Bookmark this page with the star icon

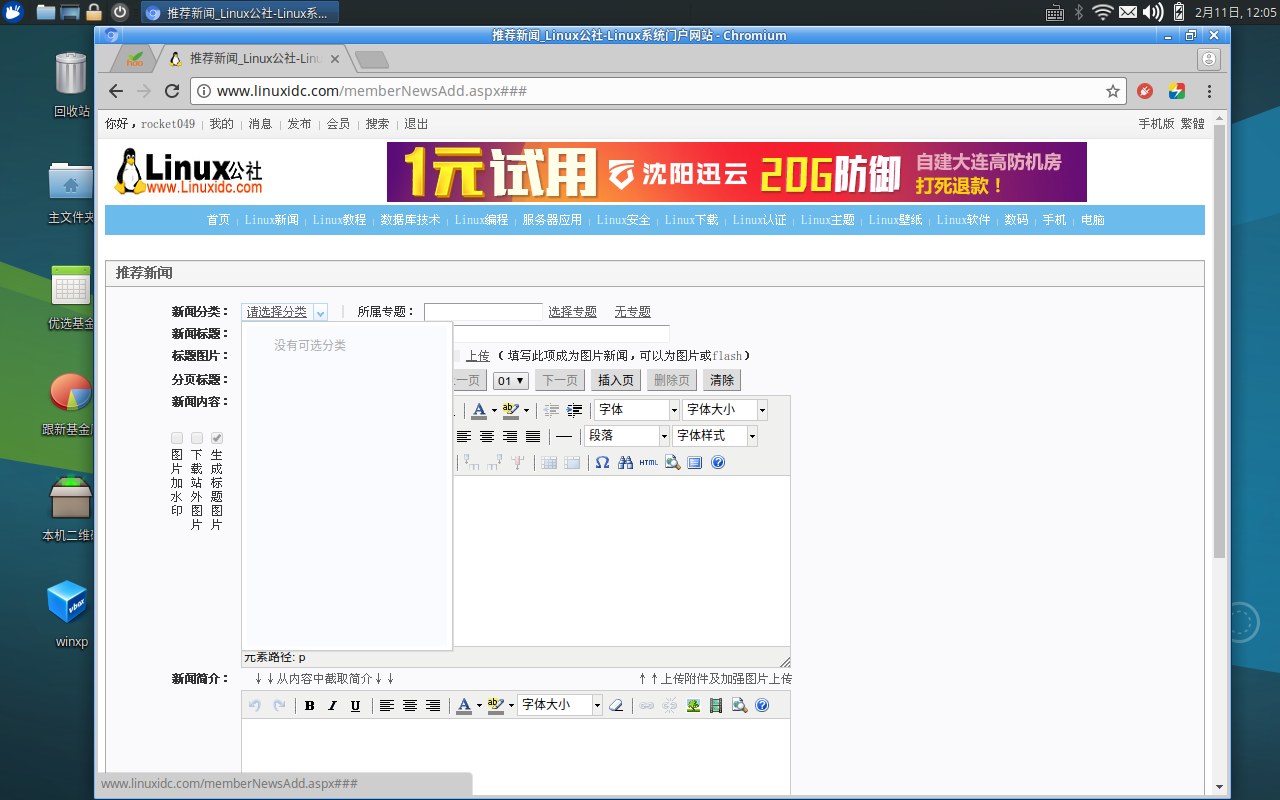pyautogui.click(x=1113, y=91)
